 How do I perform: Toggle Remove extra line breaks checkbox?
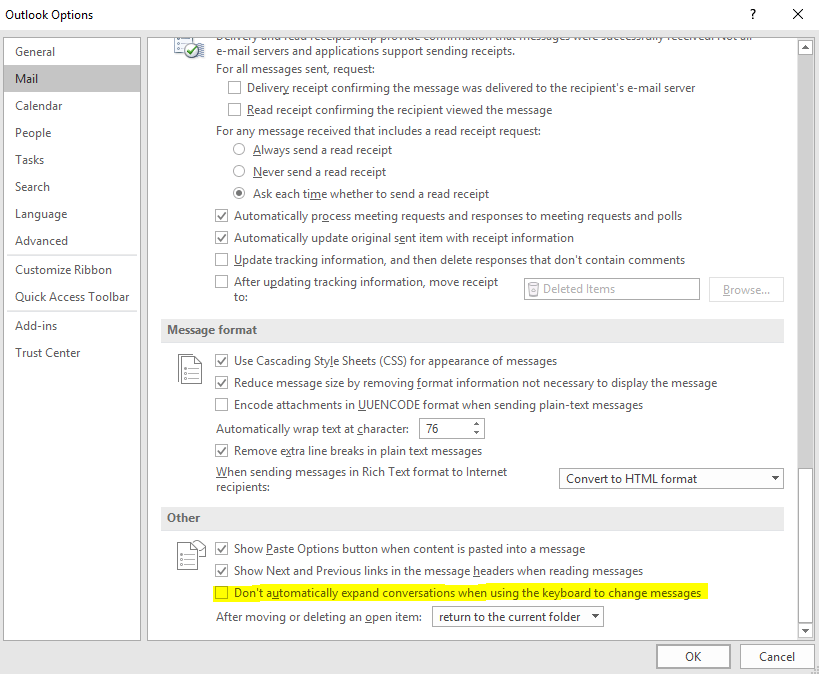click(x=221, y=451)
